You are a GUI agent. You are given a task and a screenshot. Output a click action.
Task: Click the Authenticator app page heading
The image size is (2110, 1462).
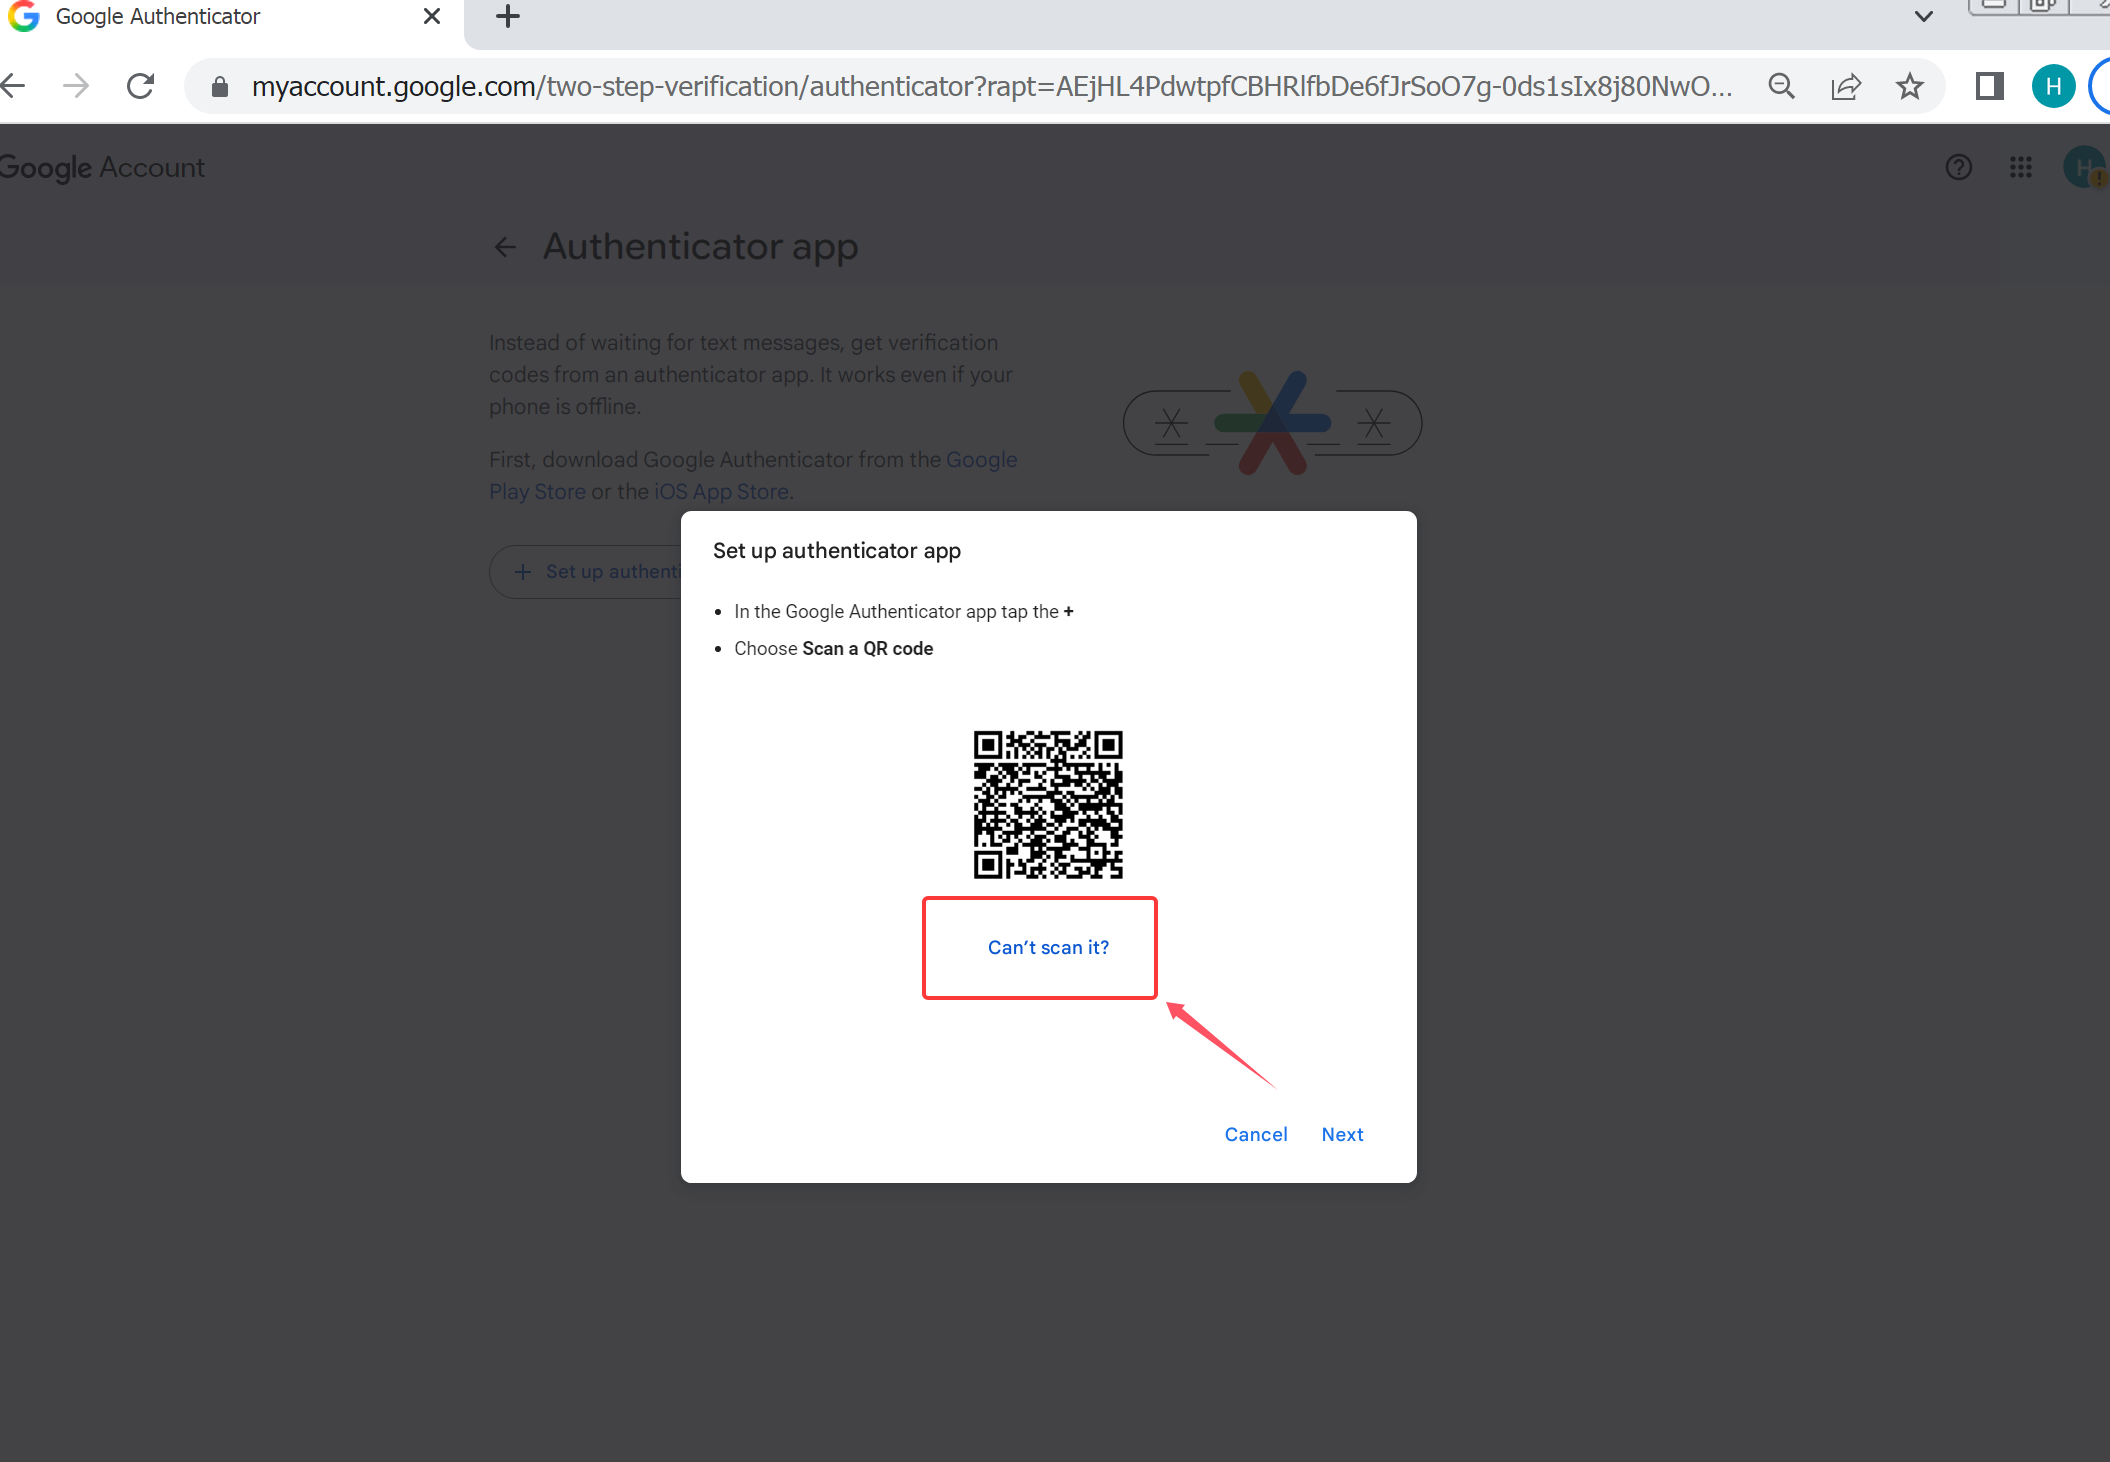(700, 247)
